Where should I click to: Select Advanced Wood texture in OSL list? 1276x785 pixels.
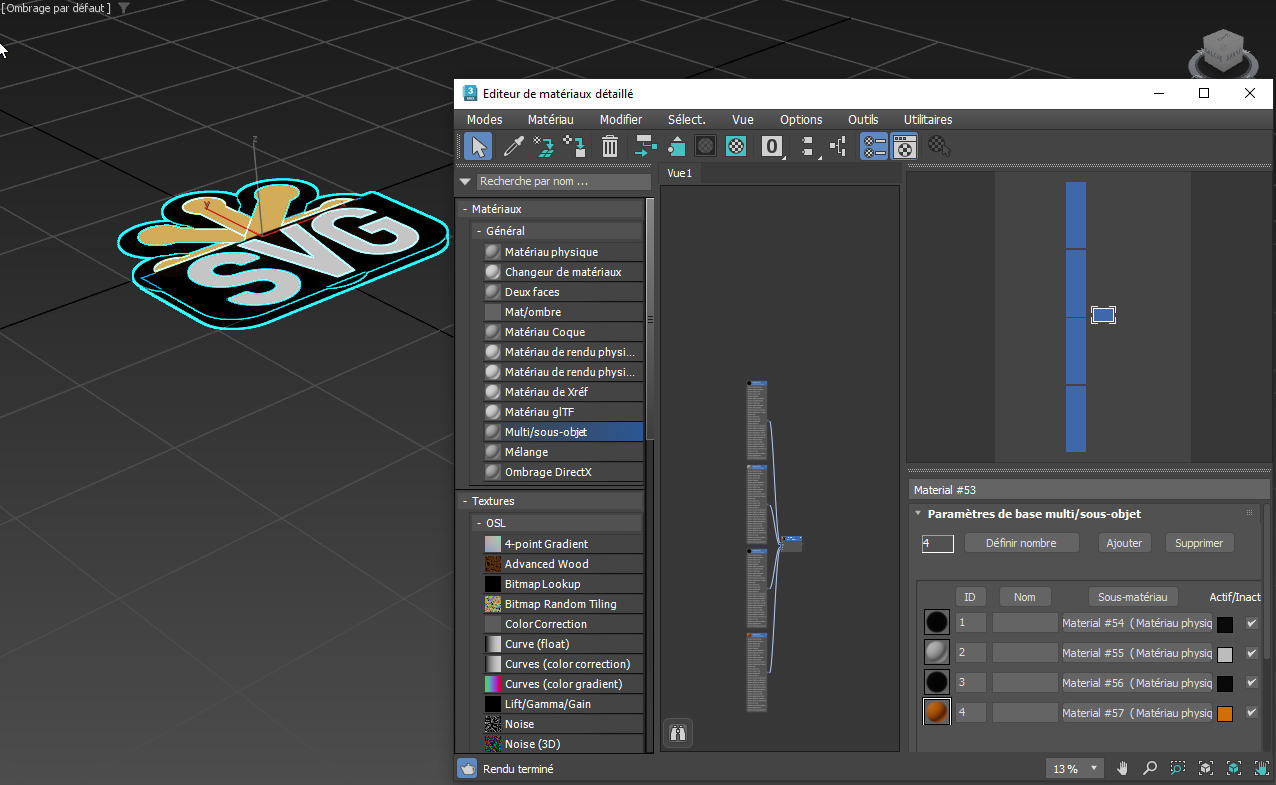(563, 564)
